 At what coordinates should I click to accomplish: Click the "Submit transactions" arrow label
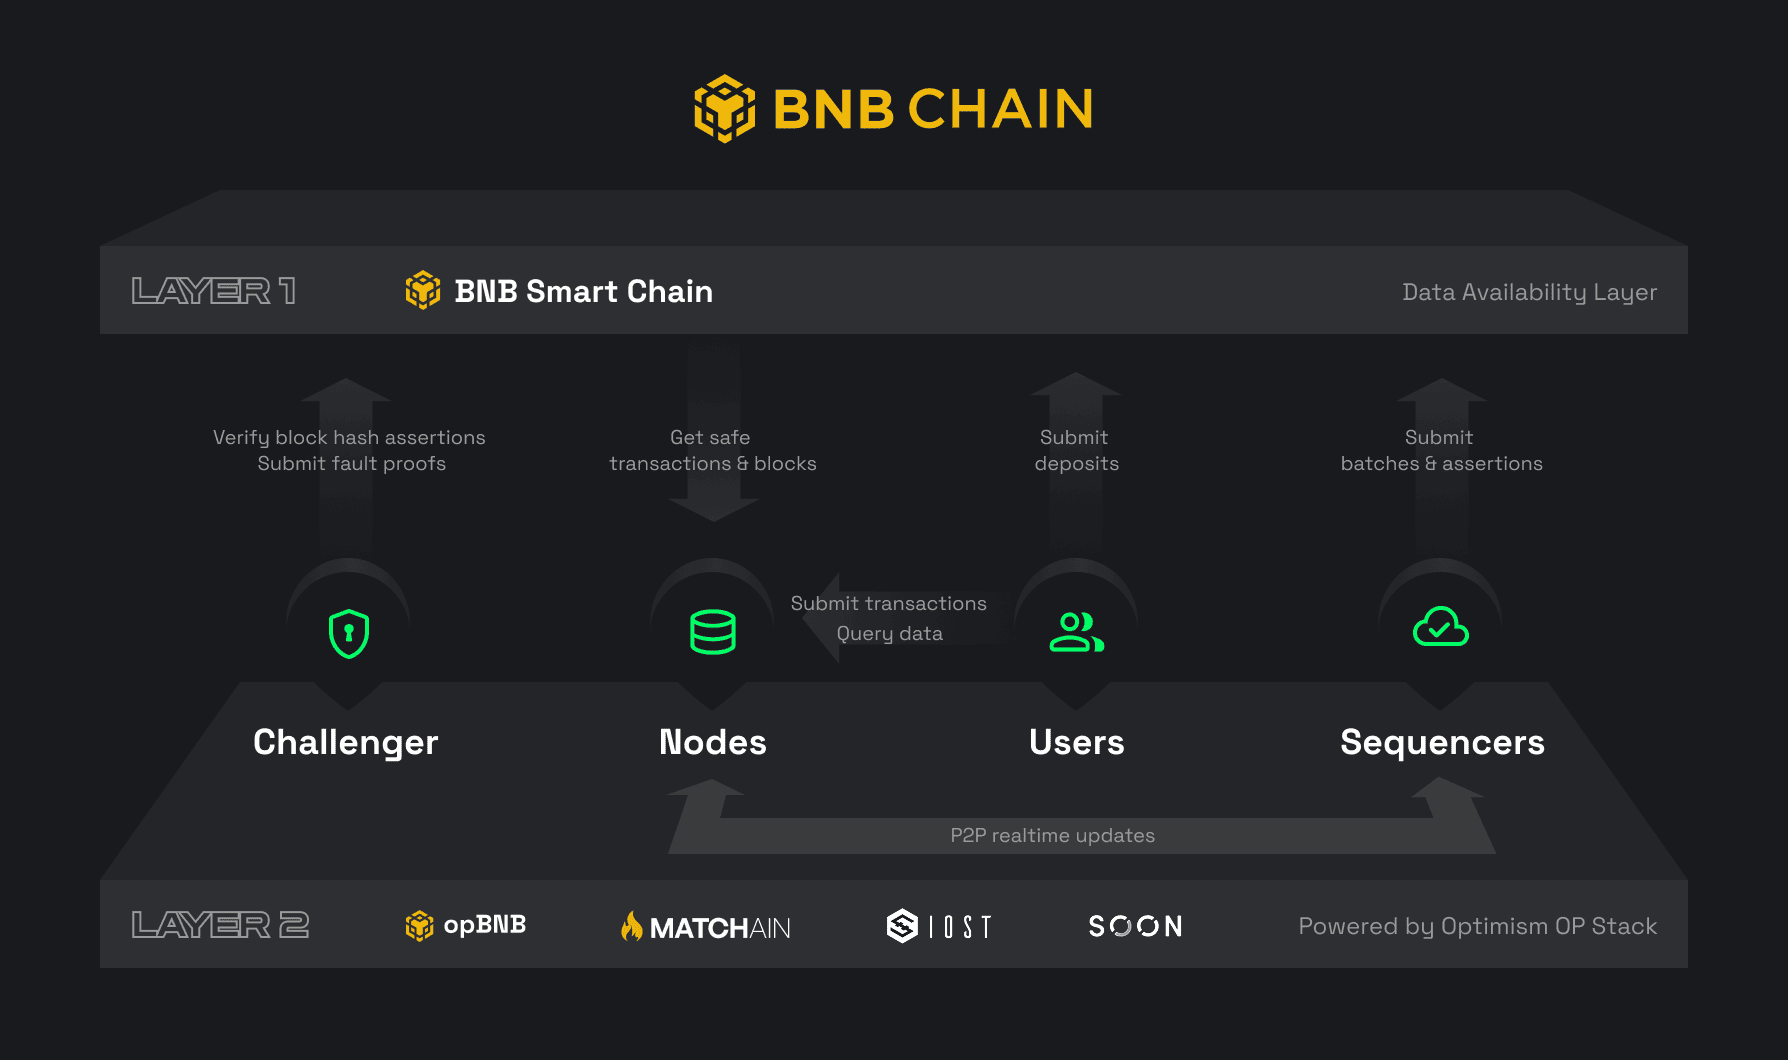coord(888,603)
